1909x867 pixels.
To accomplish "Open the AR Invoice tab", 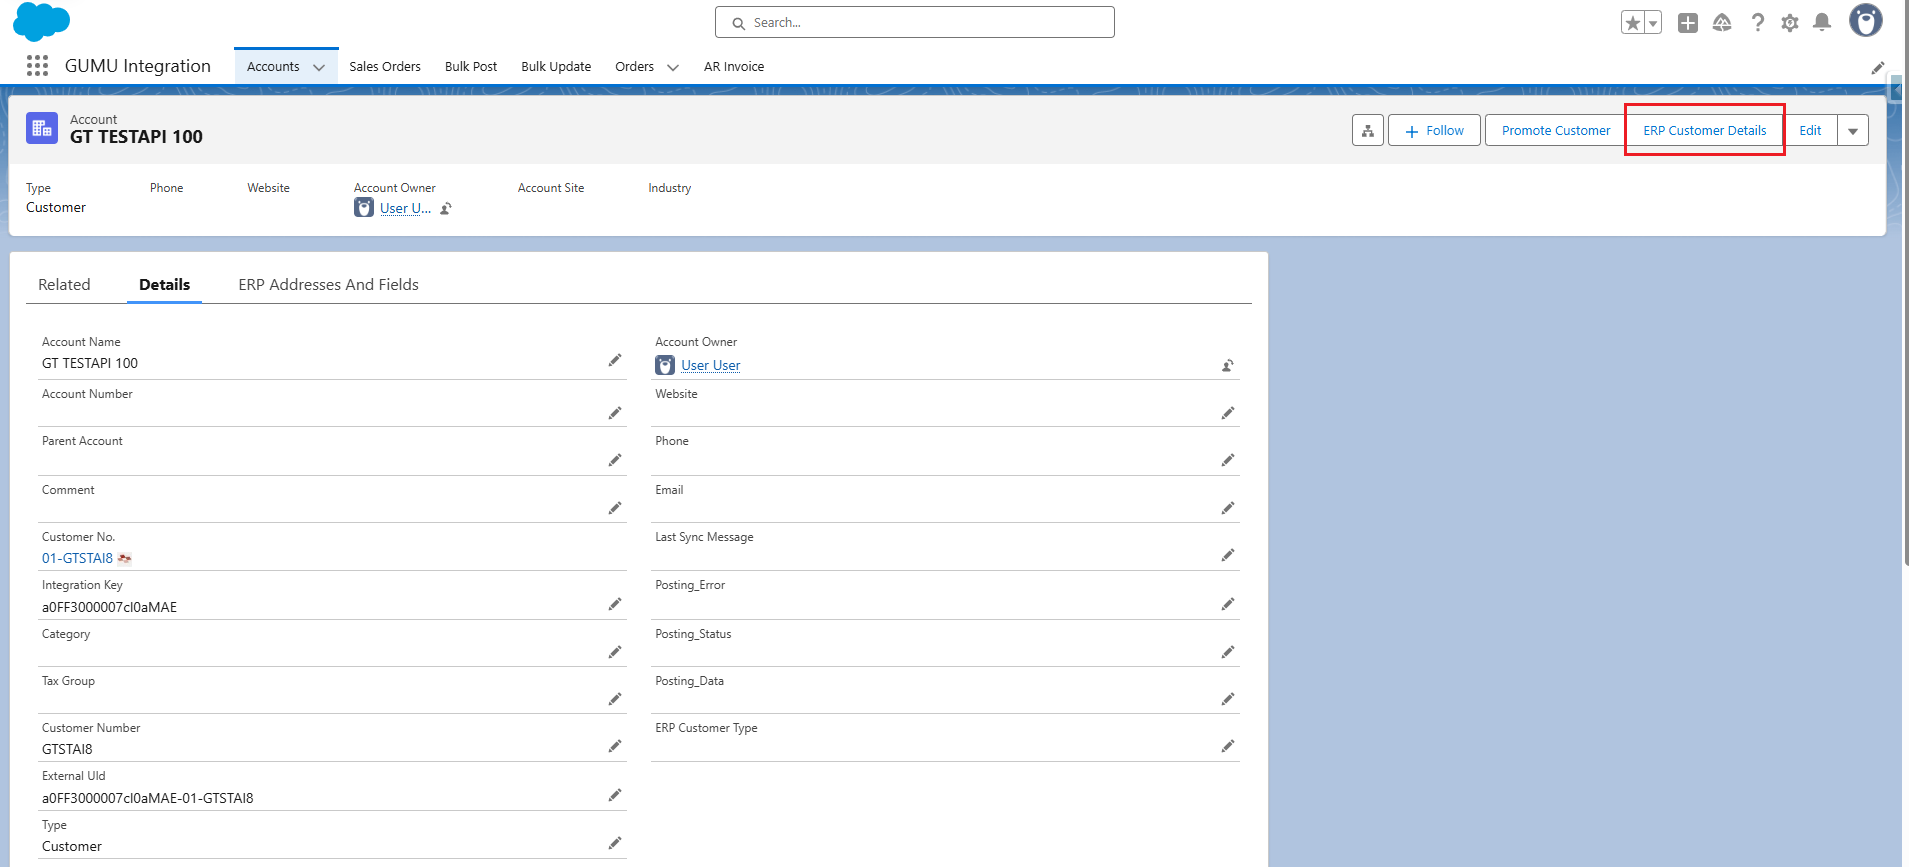I will tap(734, 67).
